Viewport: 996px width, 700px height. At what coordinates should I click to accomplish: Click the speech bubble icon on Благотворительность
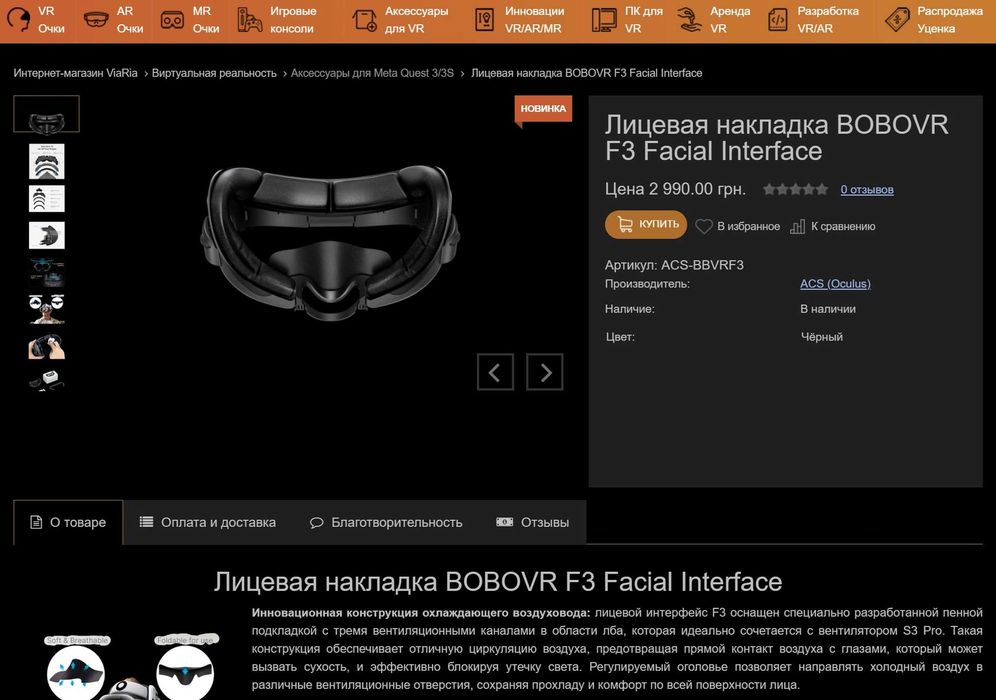click(316, 523)
